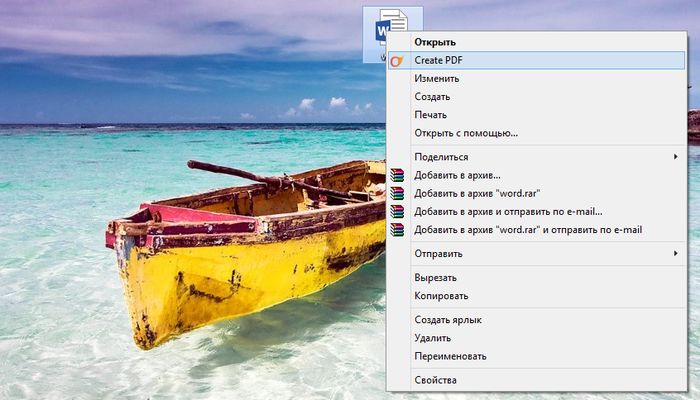The height and width of the screenshot is (400, 700).
Task: Click the orange Create PDF icon
Action: point(397,61)
